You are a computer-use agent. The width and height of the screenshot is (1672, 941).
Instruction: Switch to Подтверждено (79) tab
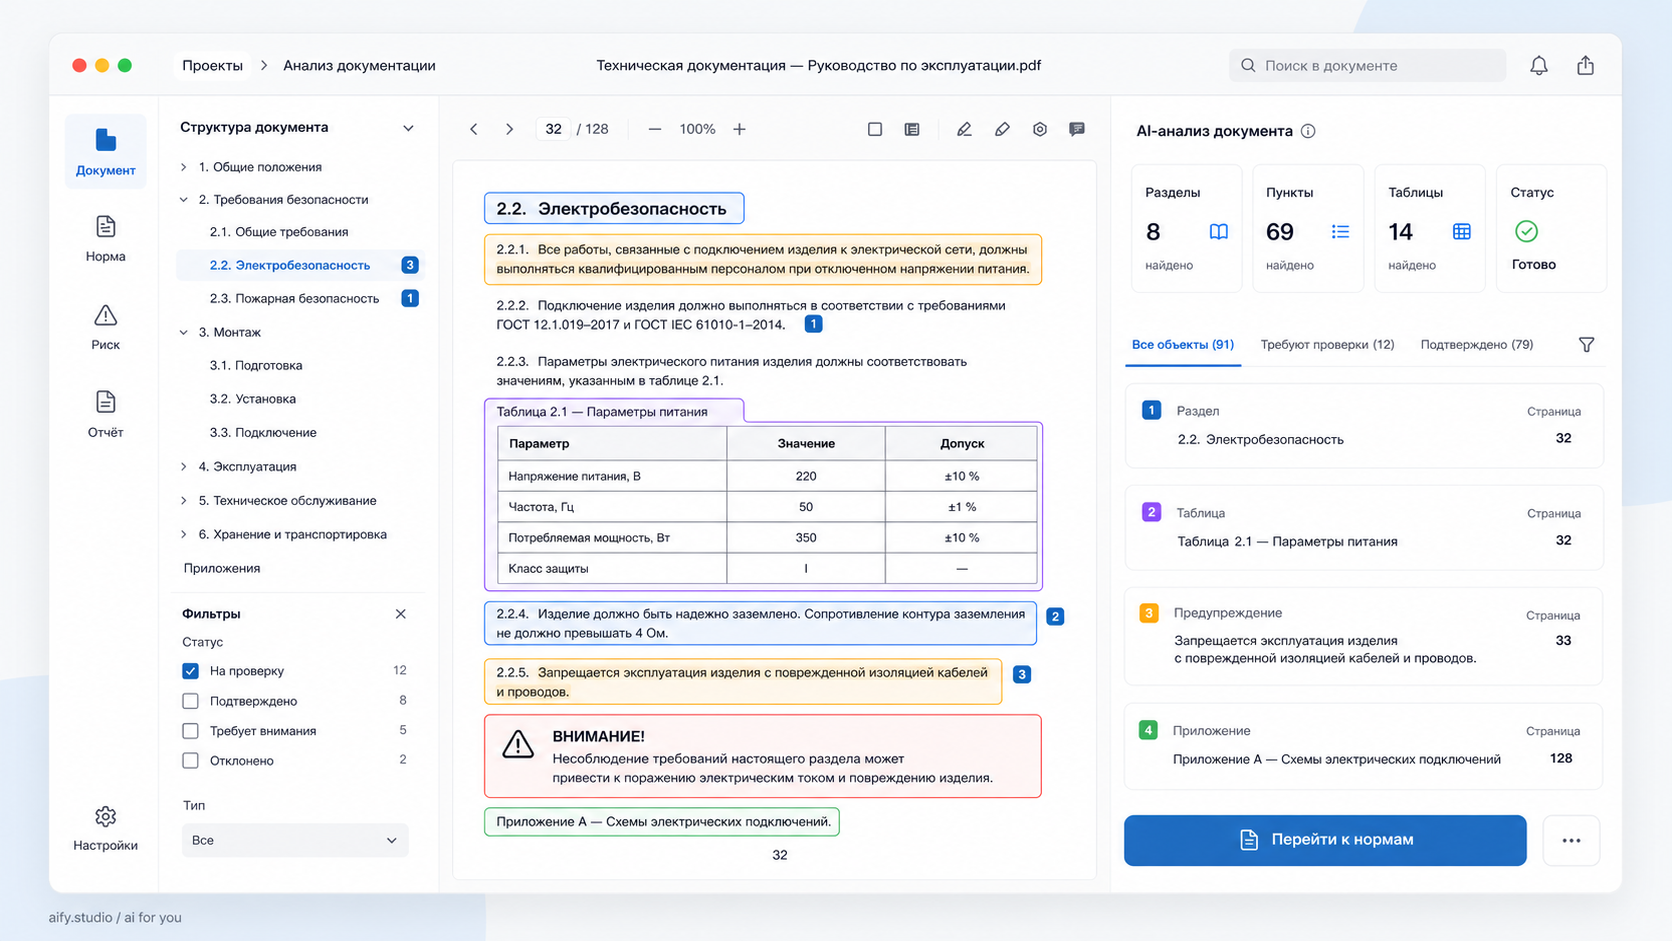pyautogui.click(x=1477, y=345)
